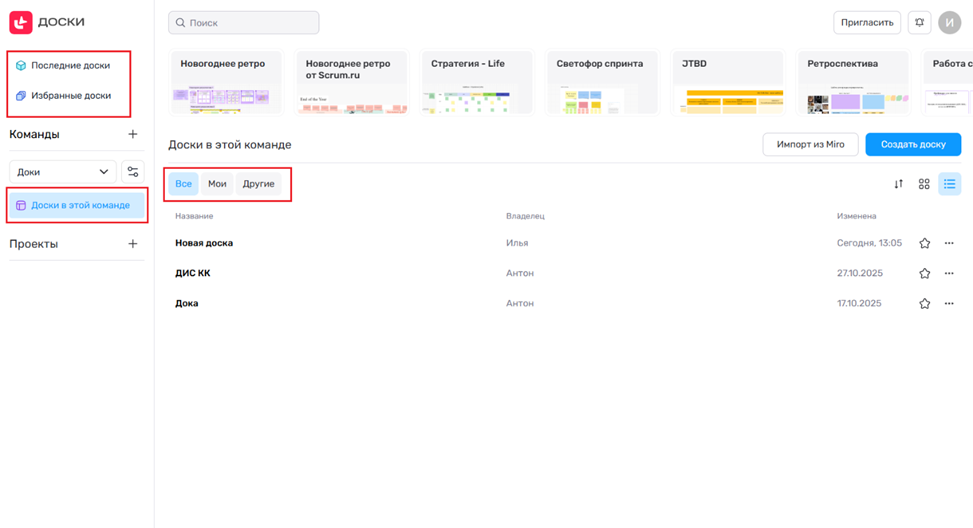Open Последние доски in sidebar
Viewport: 973px width, 528px height.
70,66
